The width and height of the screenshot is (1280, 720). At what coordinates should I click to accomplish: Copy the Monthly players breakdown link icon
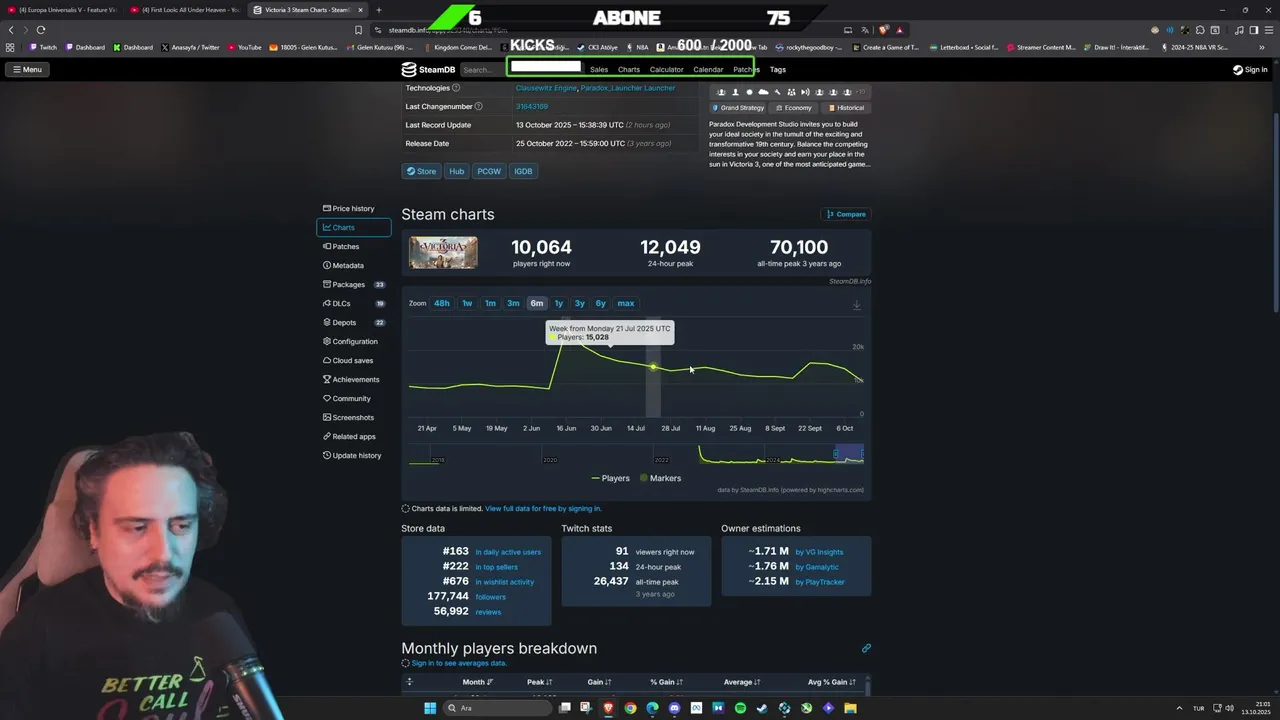point(866,648)
